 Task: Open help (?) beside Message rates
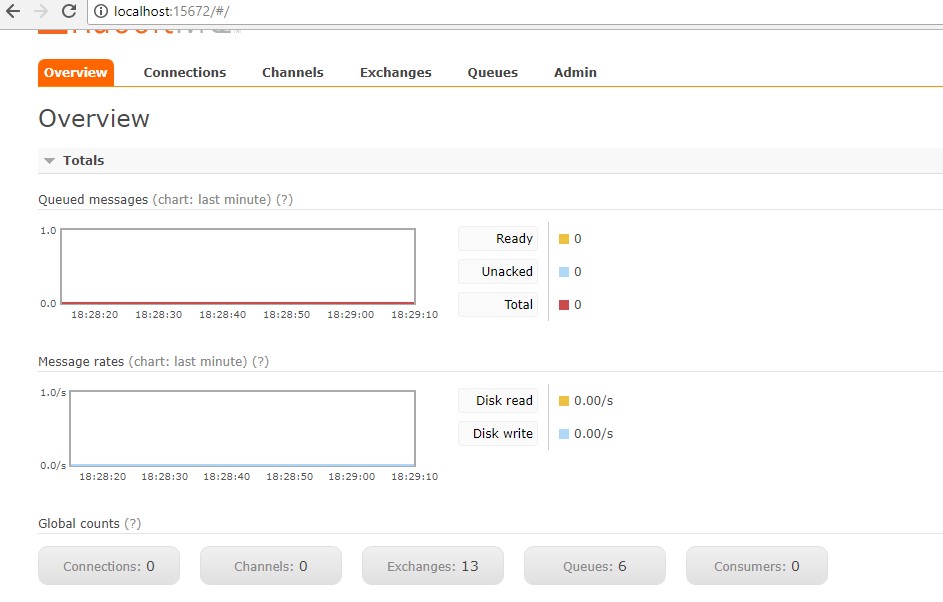tap(260, 361)
